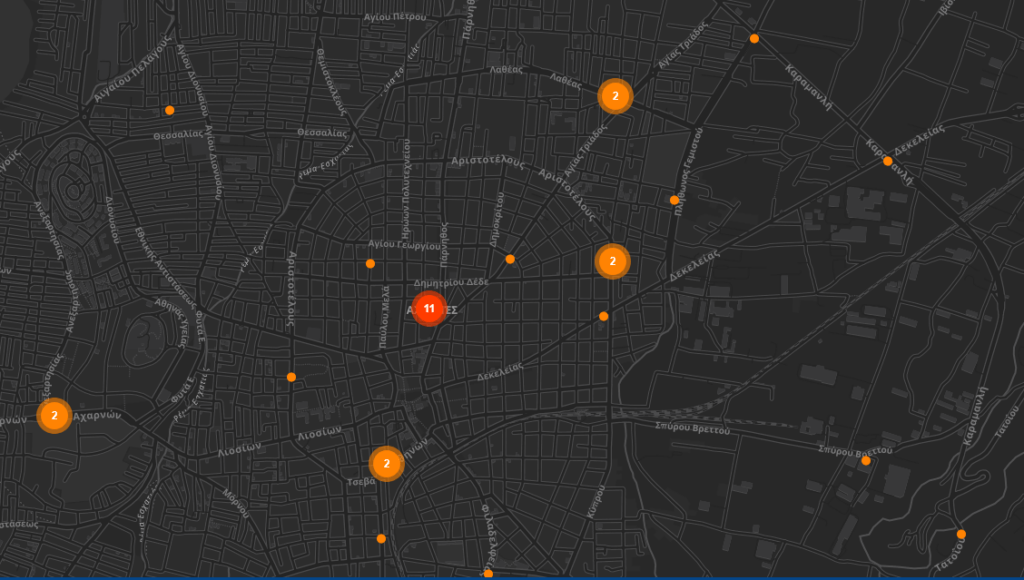The image size is (1024, 580).
Task: Click the Μόρνου street label
Action: coord(236,504)
